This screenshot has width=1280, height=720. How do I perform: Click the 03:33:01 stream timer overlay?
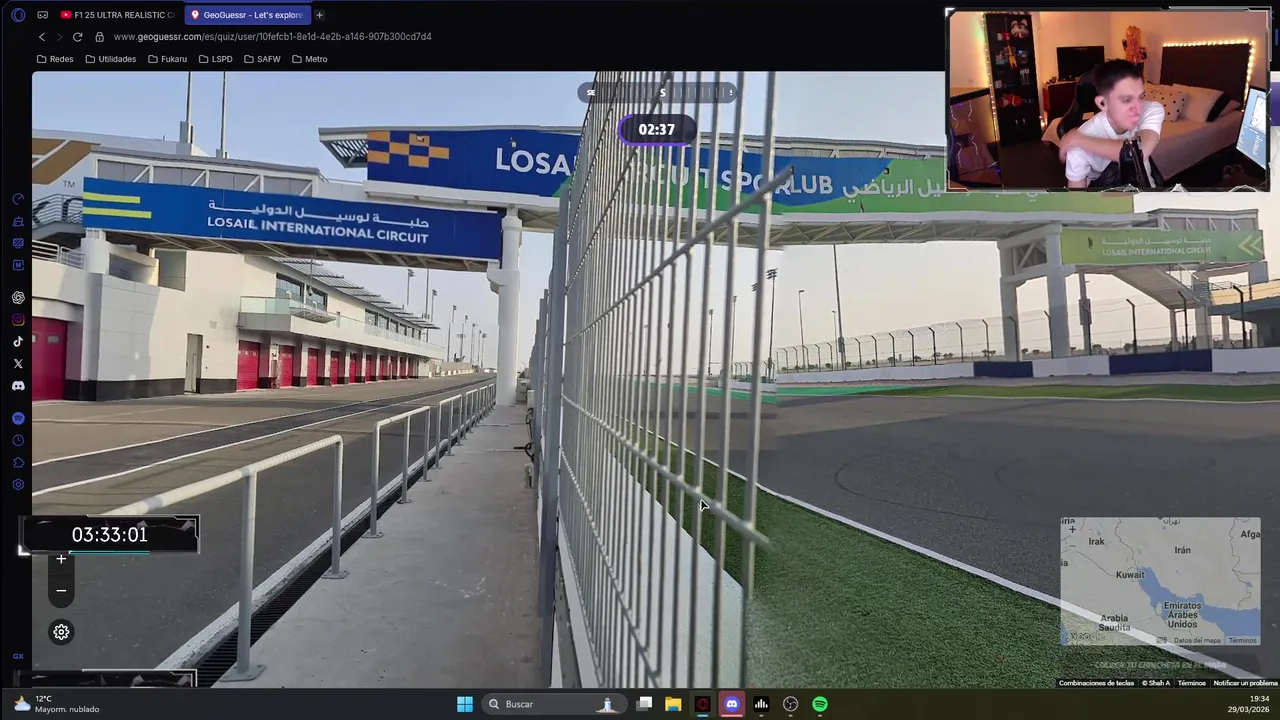[x=109, y=534]
